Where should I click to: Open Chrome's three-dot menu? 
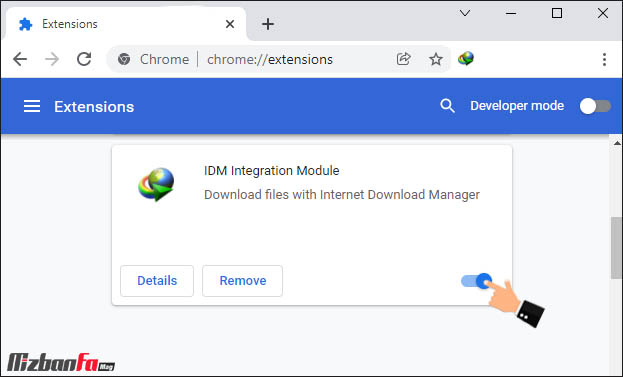[604, 60]
